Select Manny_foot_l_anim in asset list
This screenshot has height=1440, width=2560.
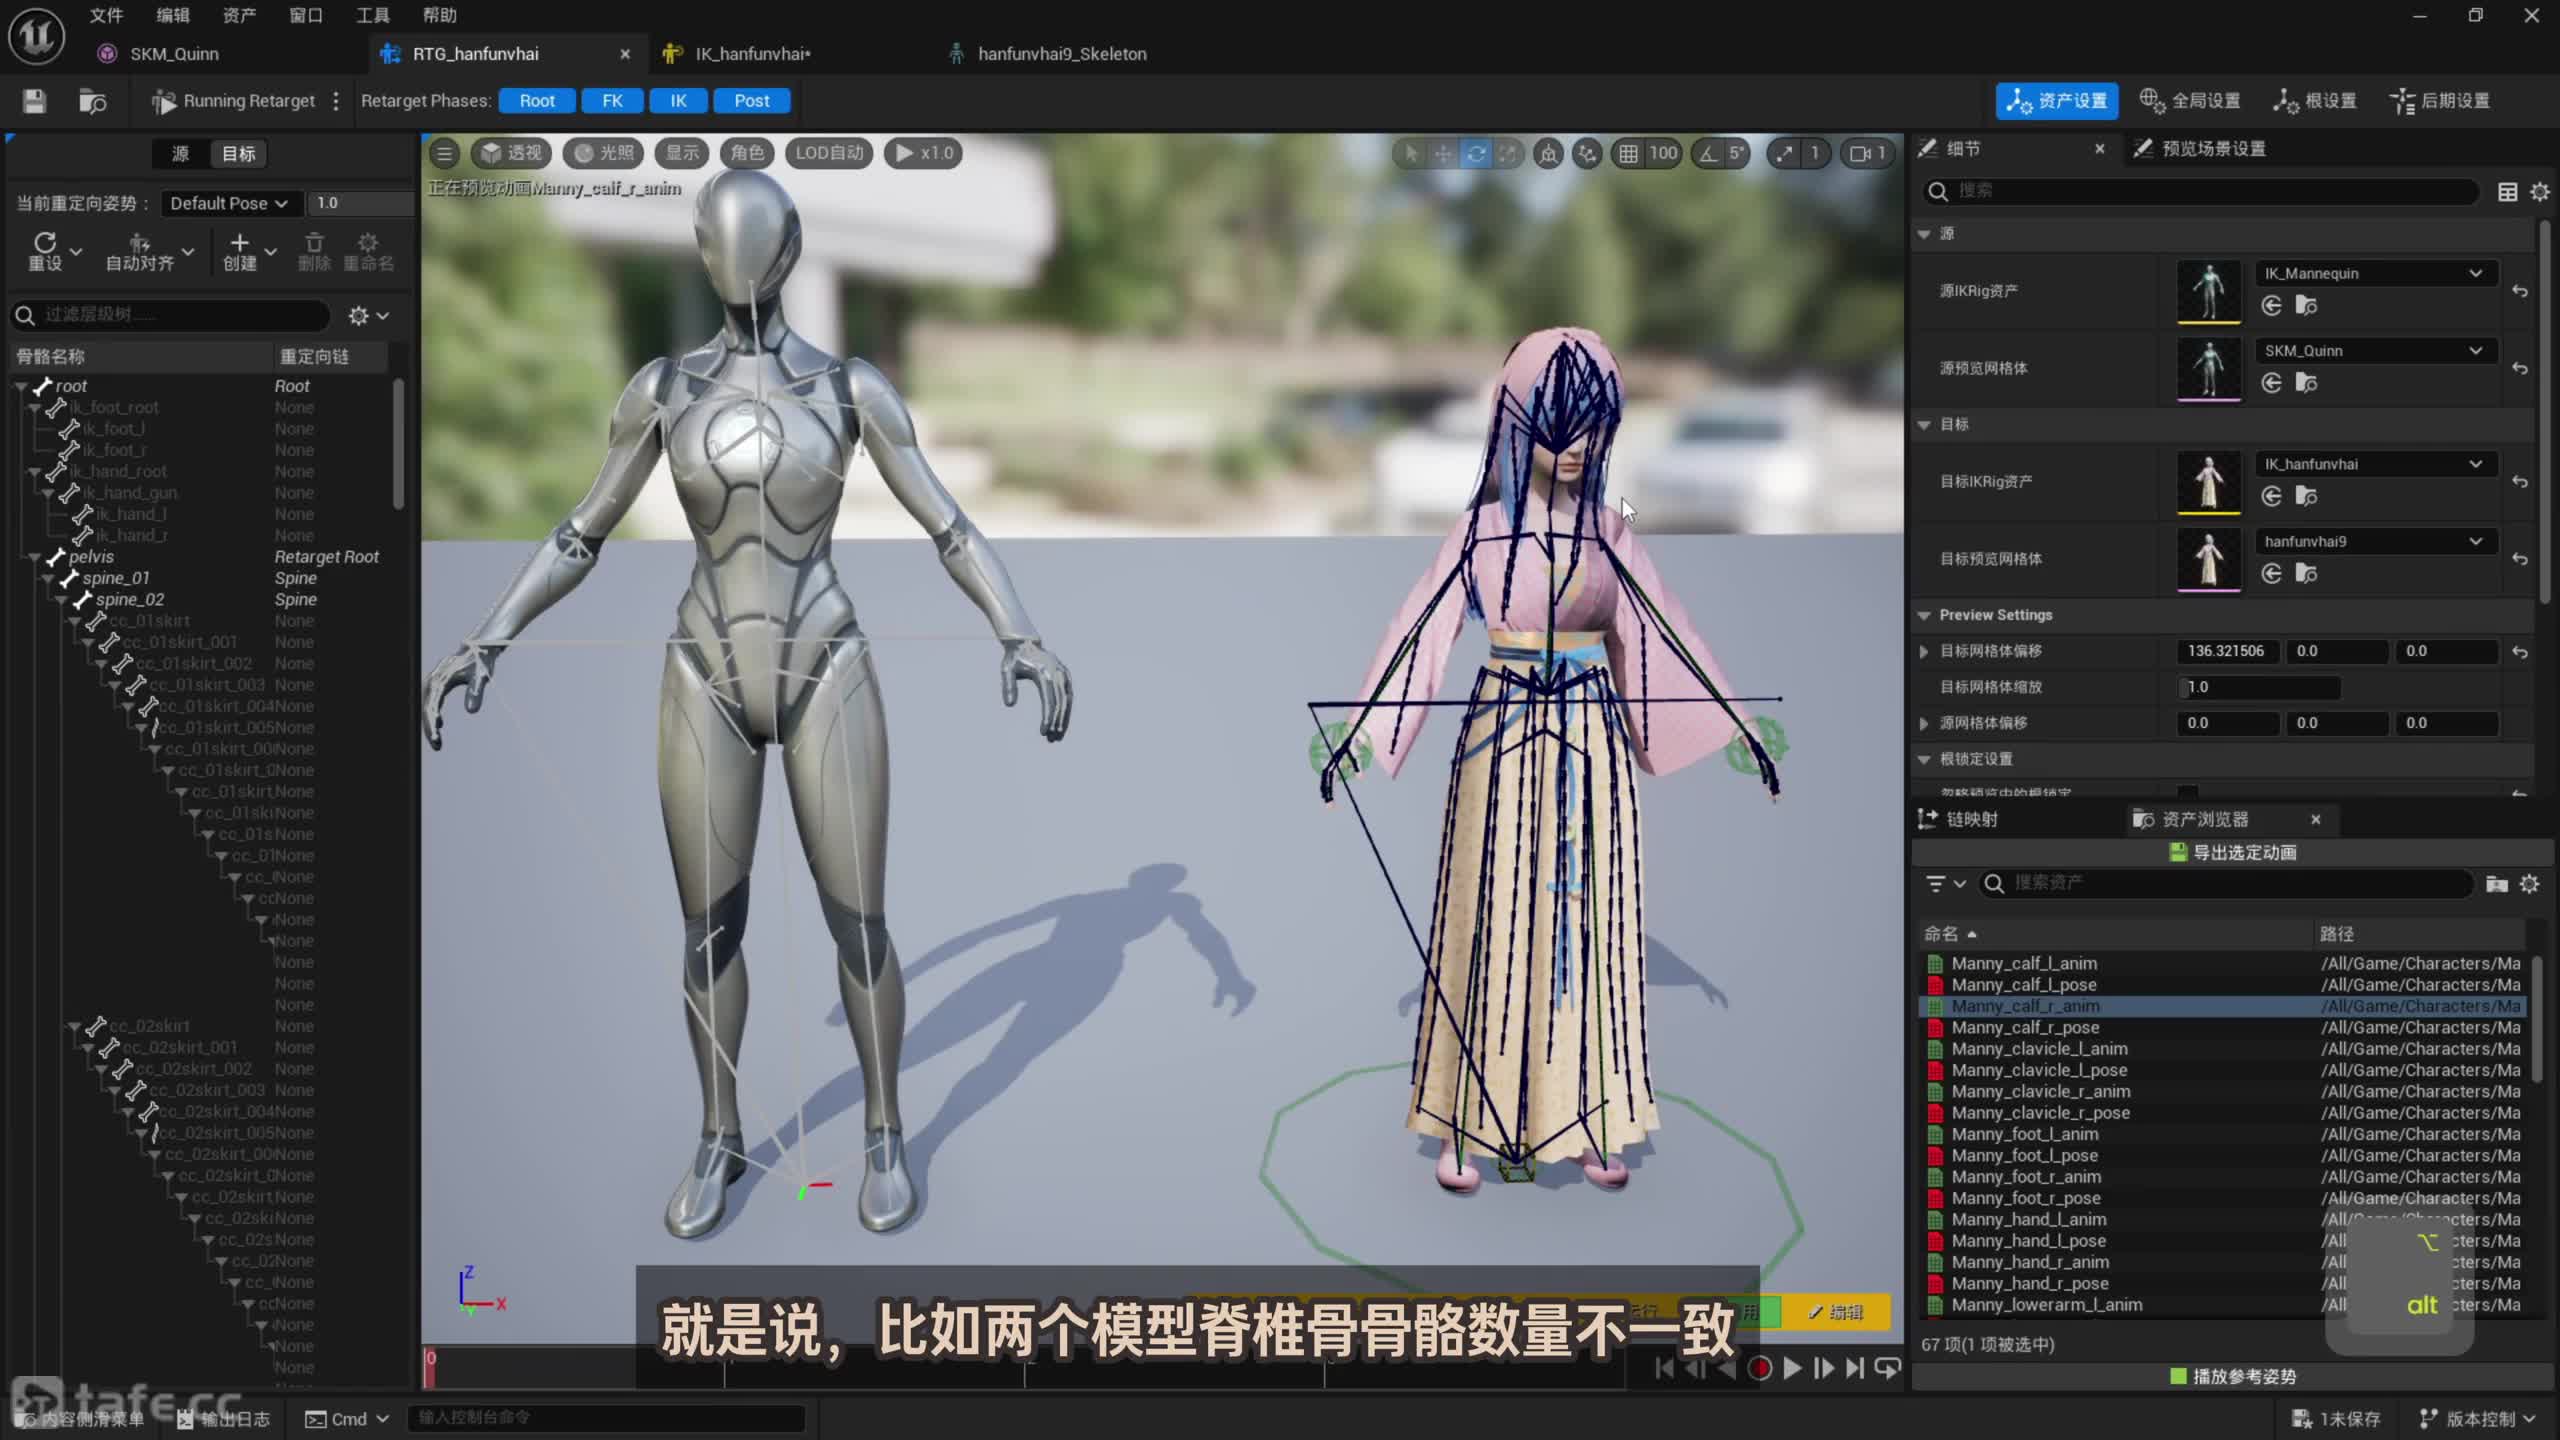2024,1134
